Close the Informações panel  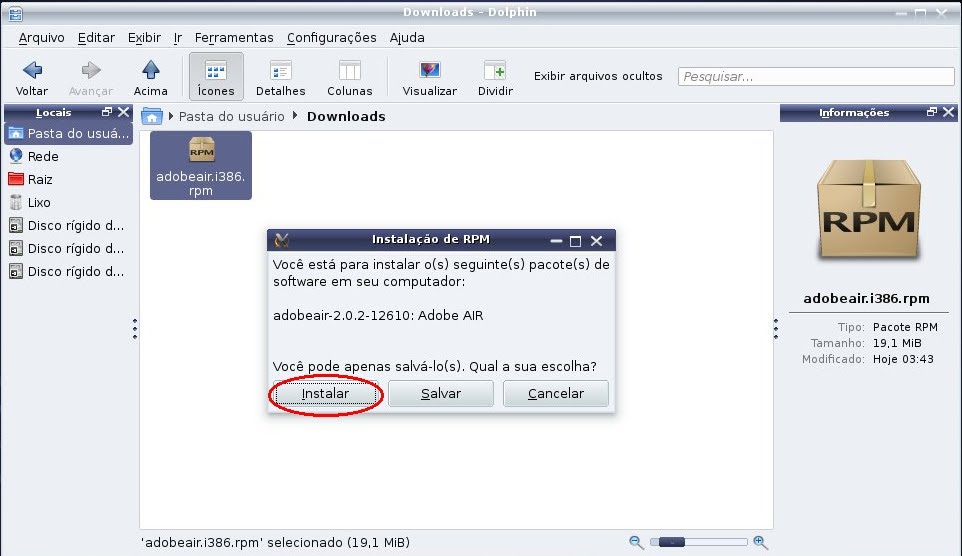949,112
